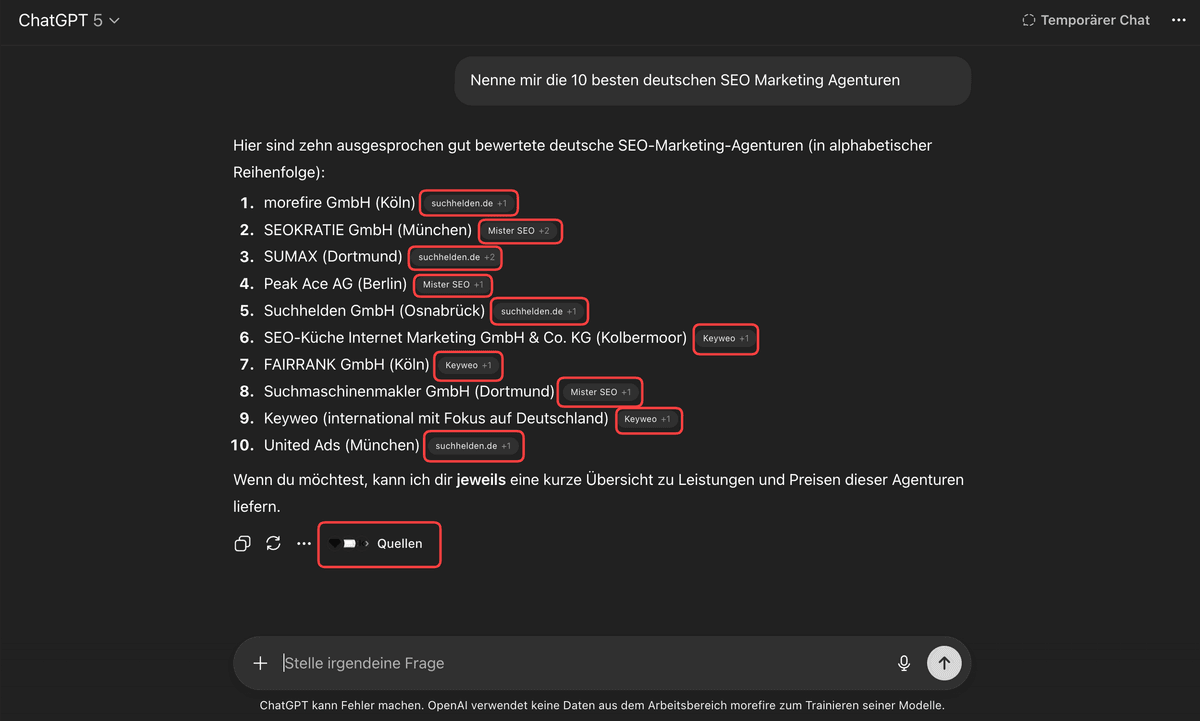Focus the 'Stelle irgendeine Frage' input field

pos(580,663)
